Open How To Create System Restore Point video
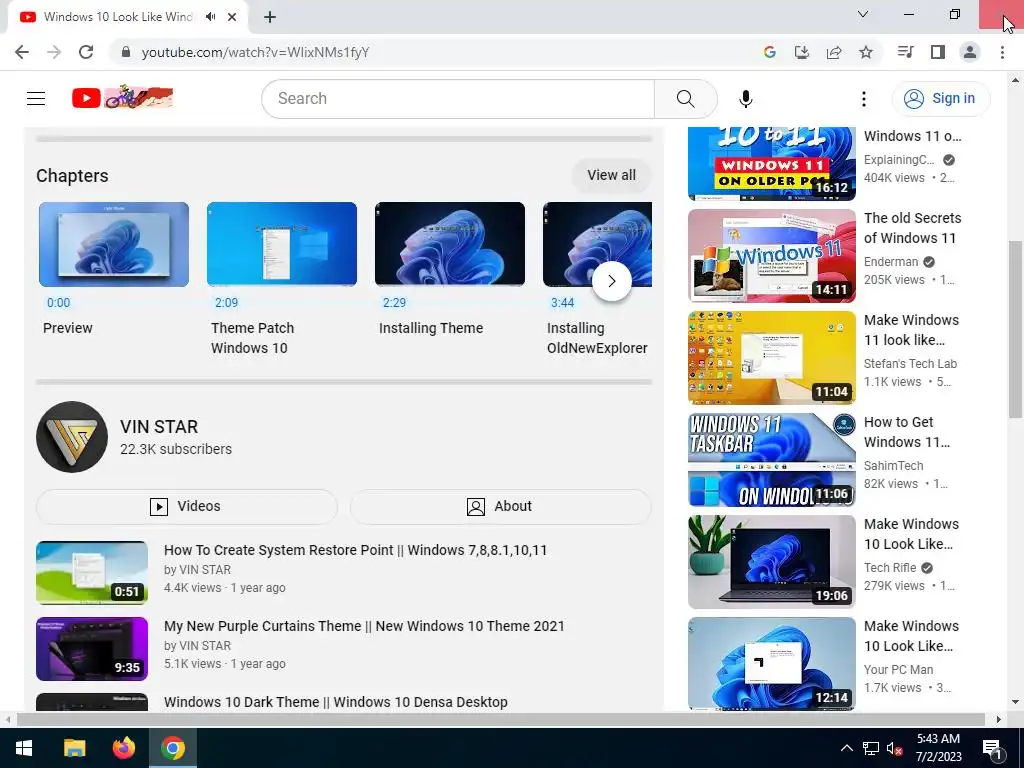The width and height of the screenshot is (1024, 768). [355, 550]
